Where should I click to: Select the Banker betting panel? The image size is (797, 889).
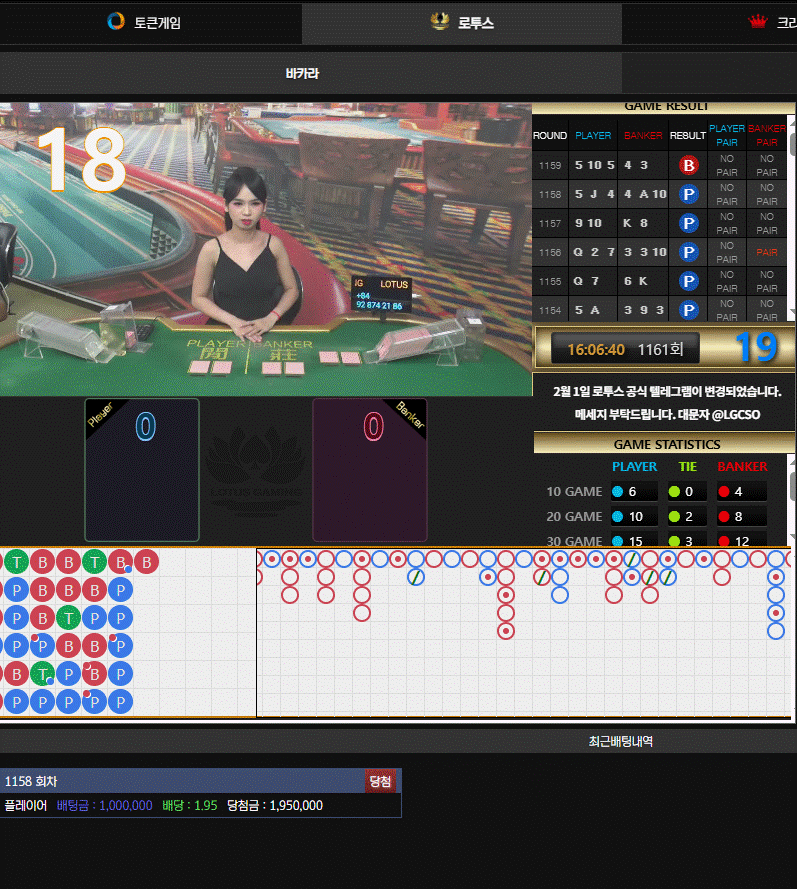(369, 470)
